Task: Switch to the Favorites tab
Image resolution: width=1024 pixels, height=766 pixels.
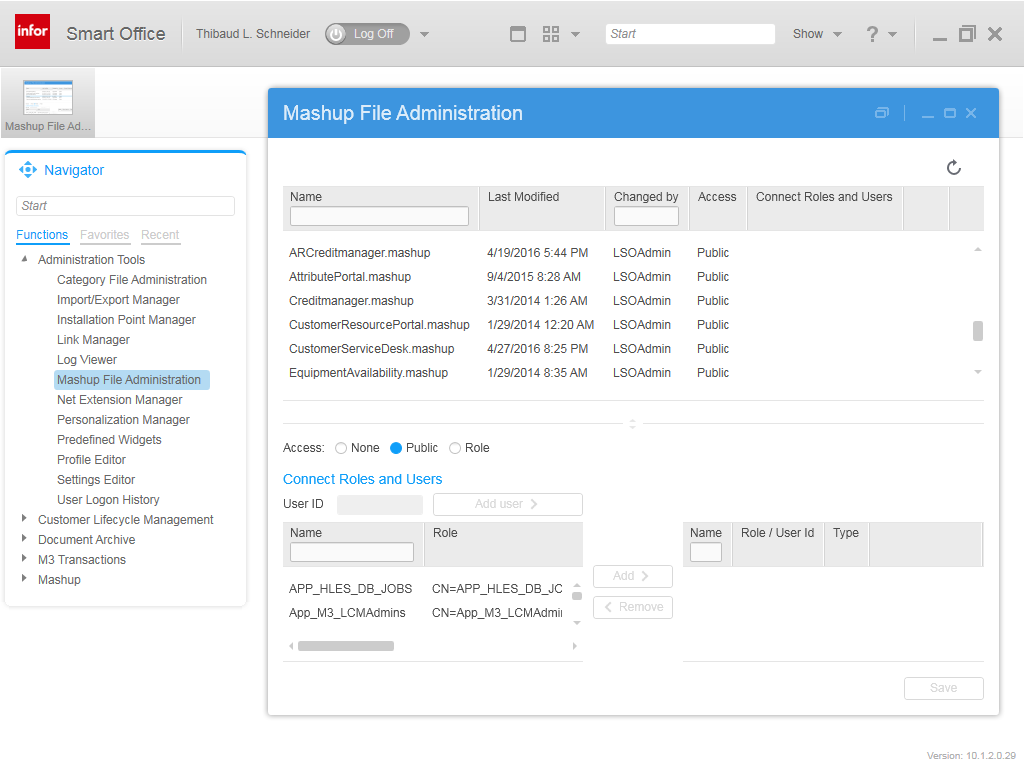Action: 104,235
